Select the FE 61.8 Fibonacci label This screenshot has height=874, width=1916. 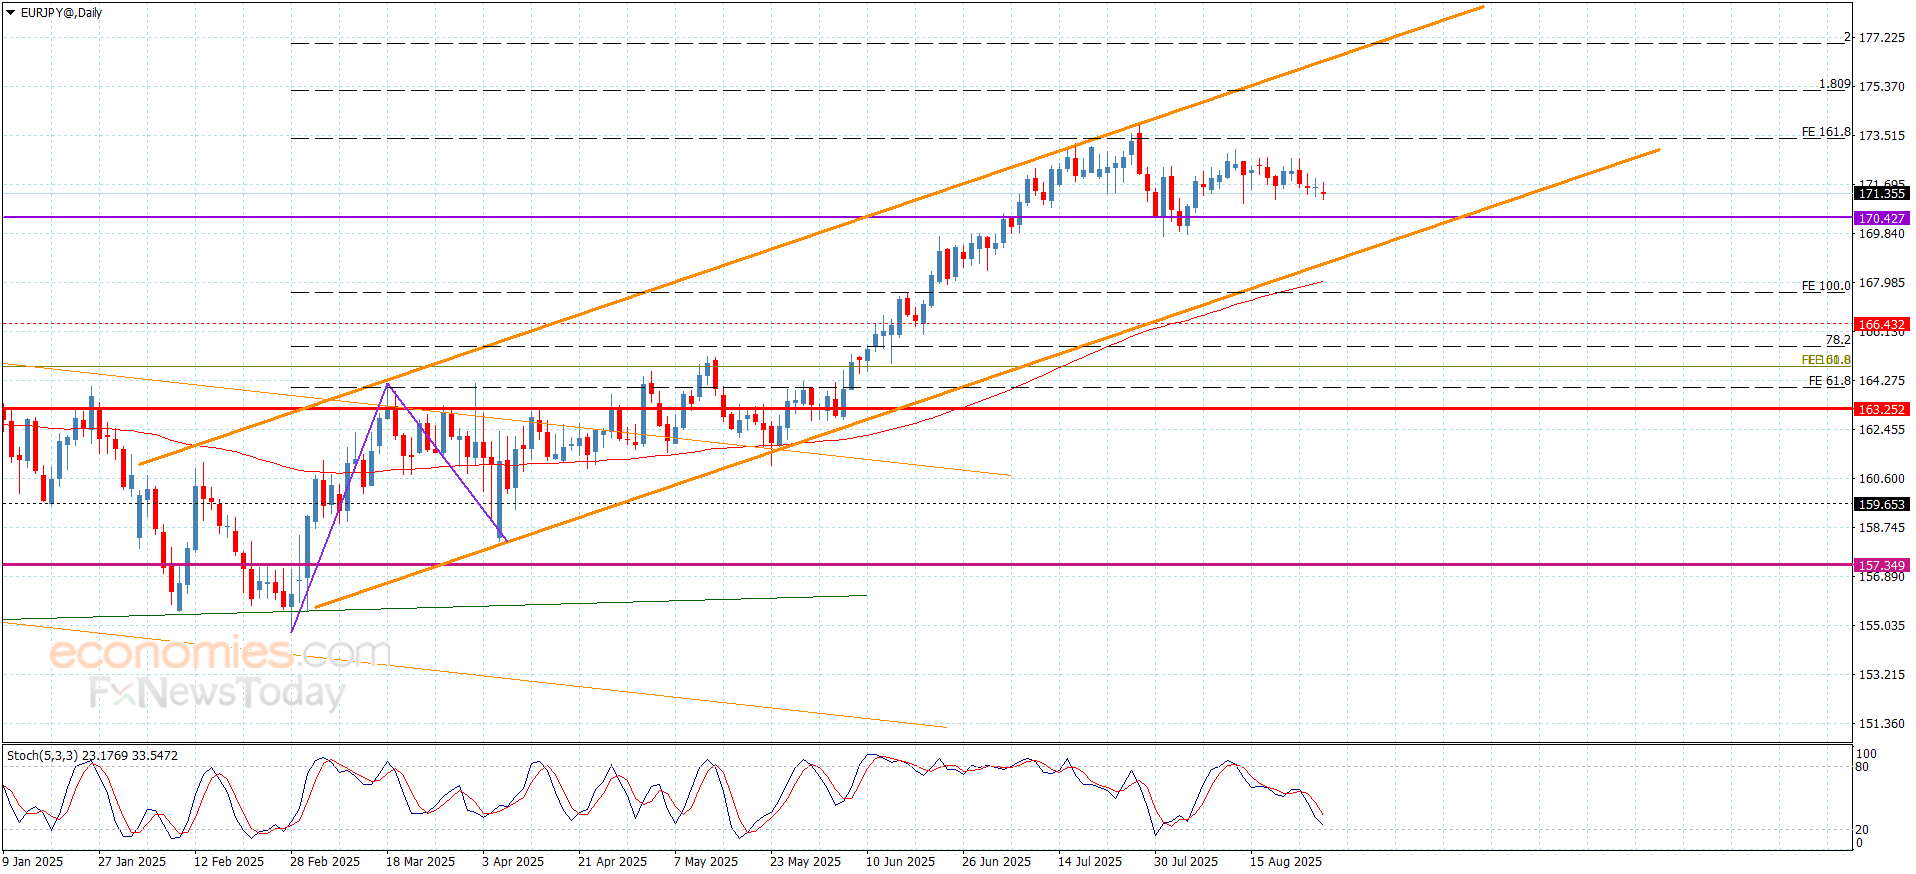(x=1830, y=381)
